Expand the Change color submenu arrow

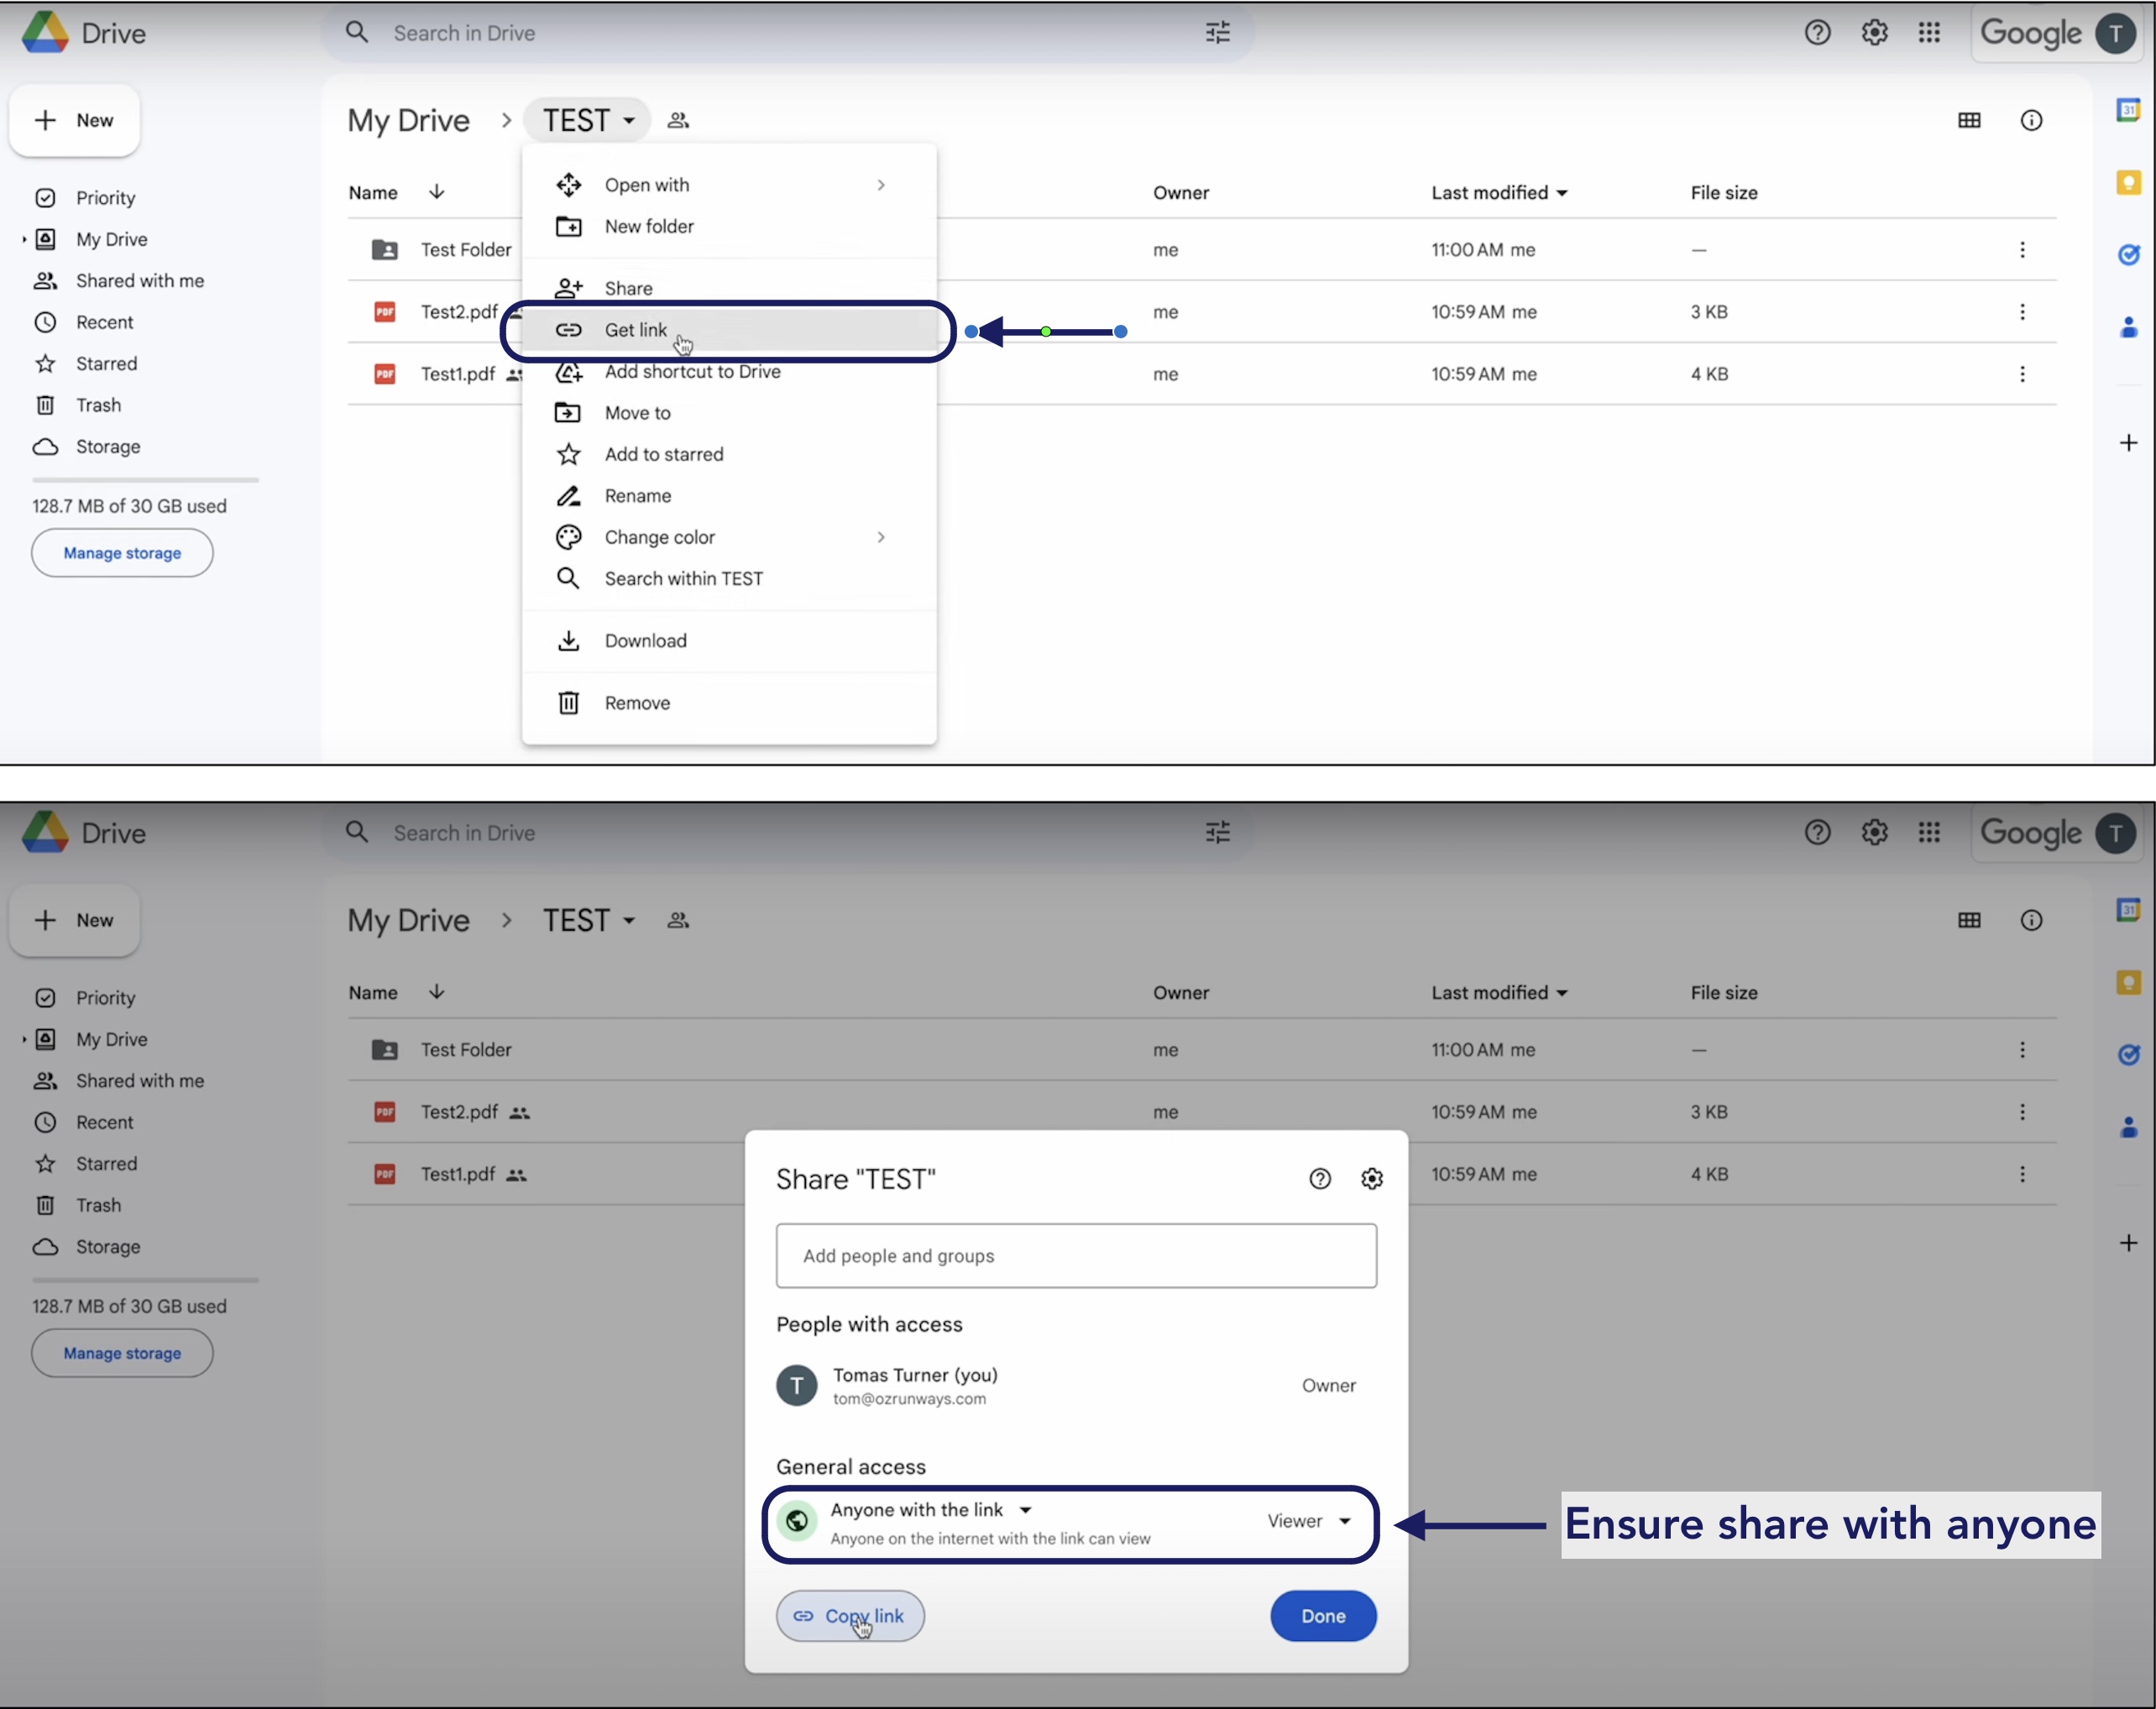coord(881,537)
